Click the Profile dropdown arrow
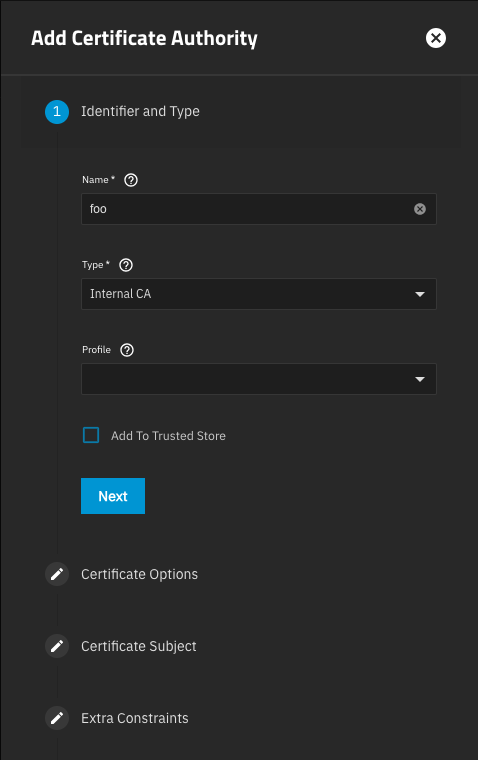This screenshot has width=478, height=760. point(420,379)
